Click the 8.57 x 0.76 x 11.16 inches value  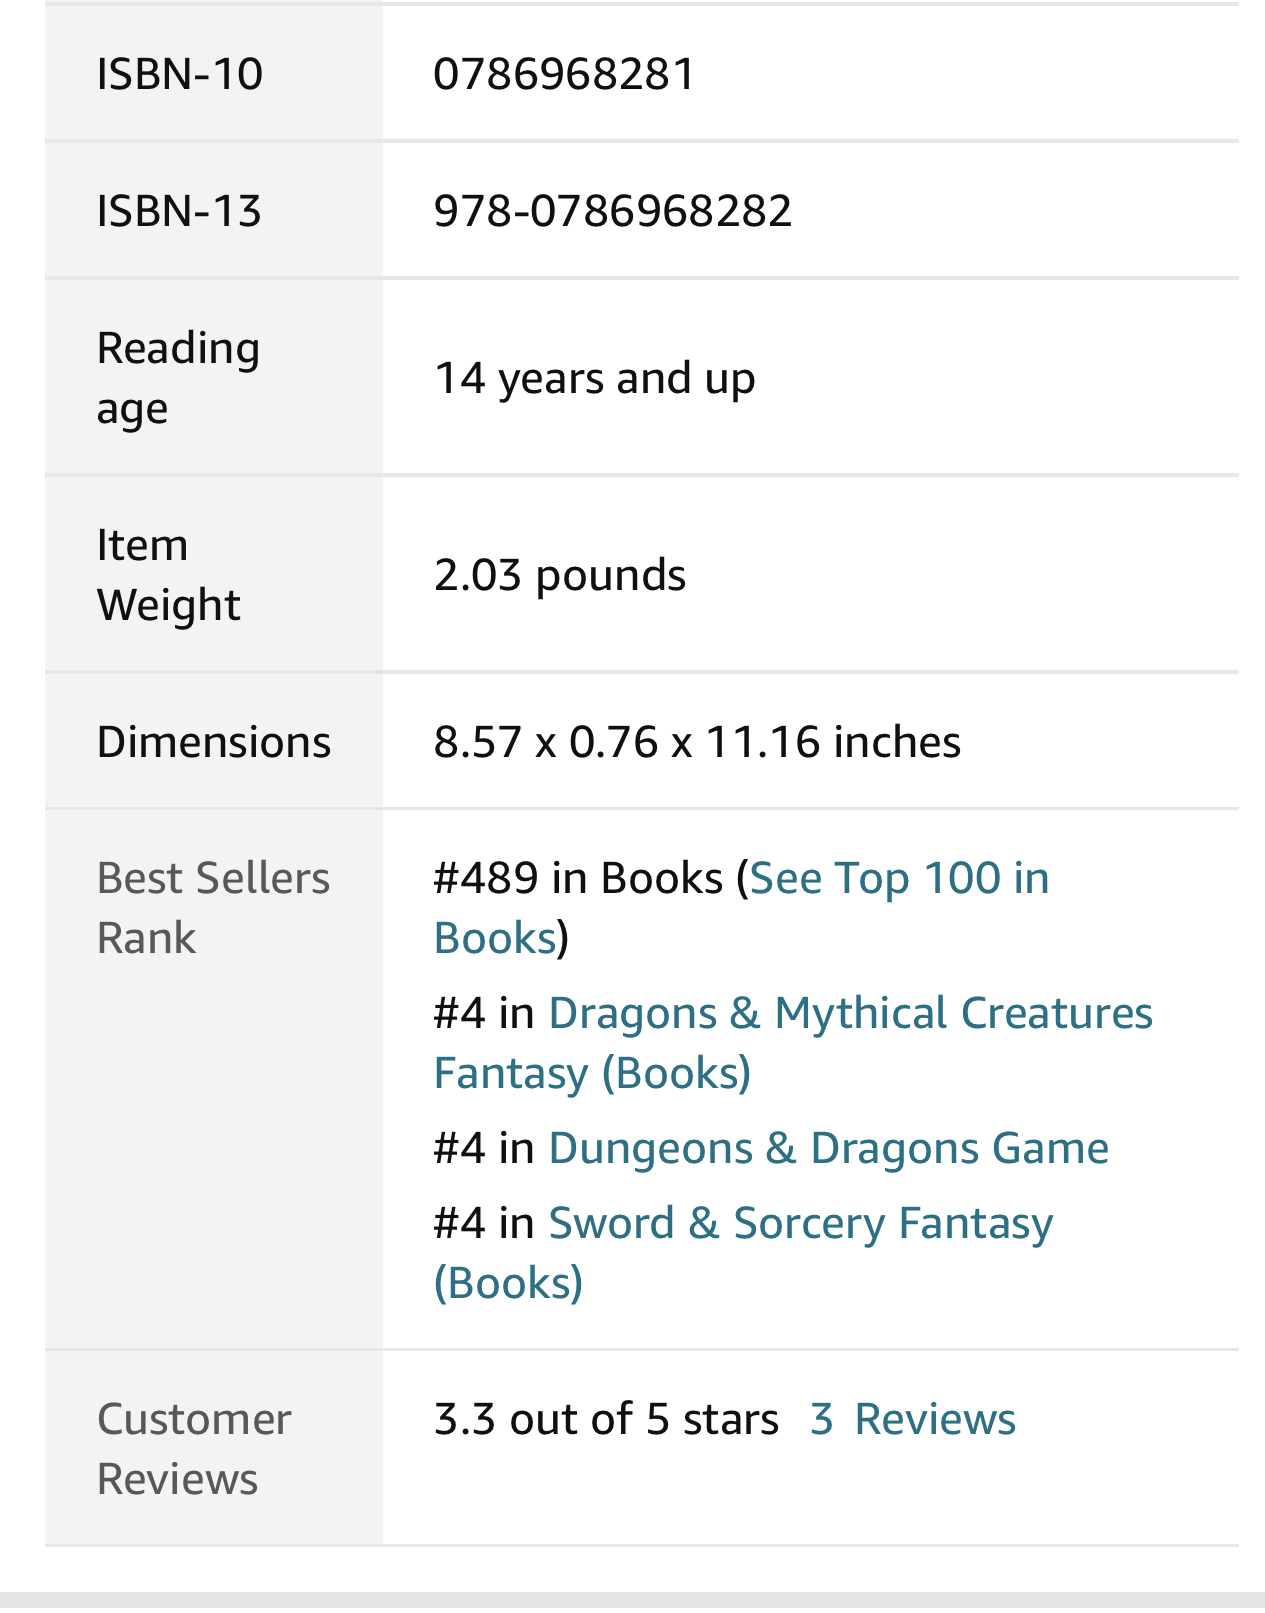pyautogui.click(x=696, y=743)
